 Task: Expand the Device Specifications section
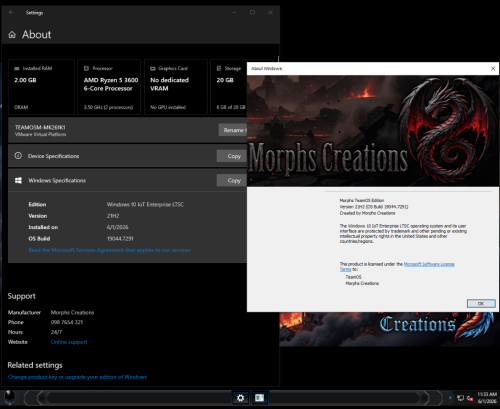(127, 156)
